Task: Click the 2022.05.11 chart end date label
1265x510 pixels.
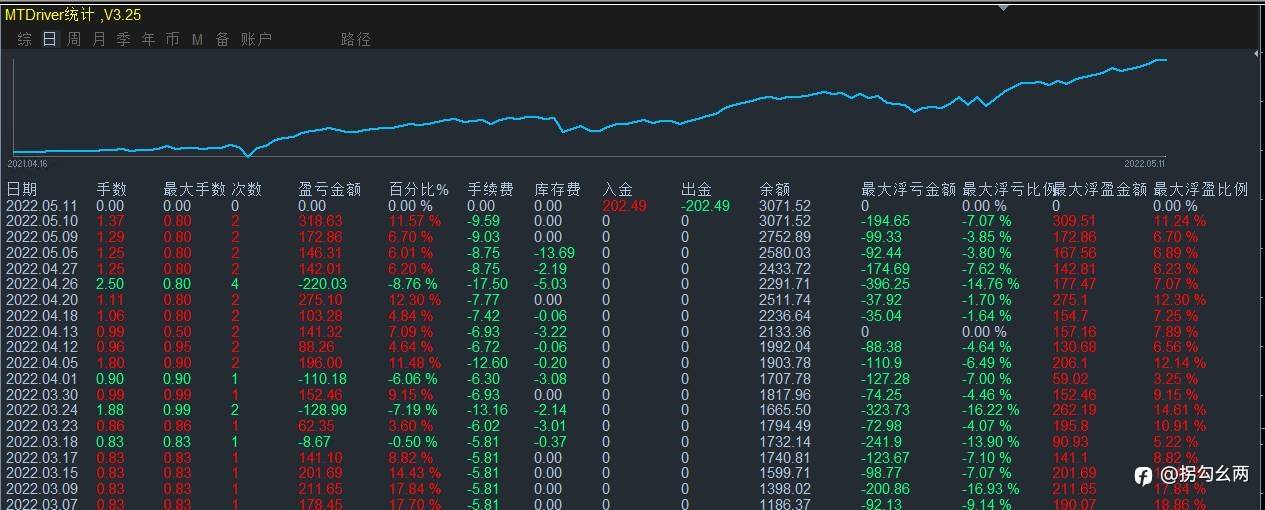Action: (x=1145, y=162)
